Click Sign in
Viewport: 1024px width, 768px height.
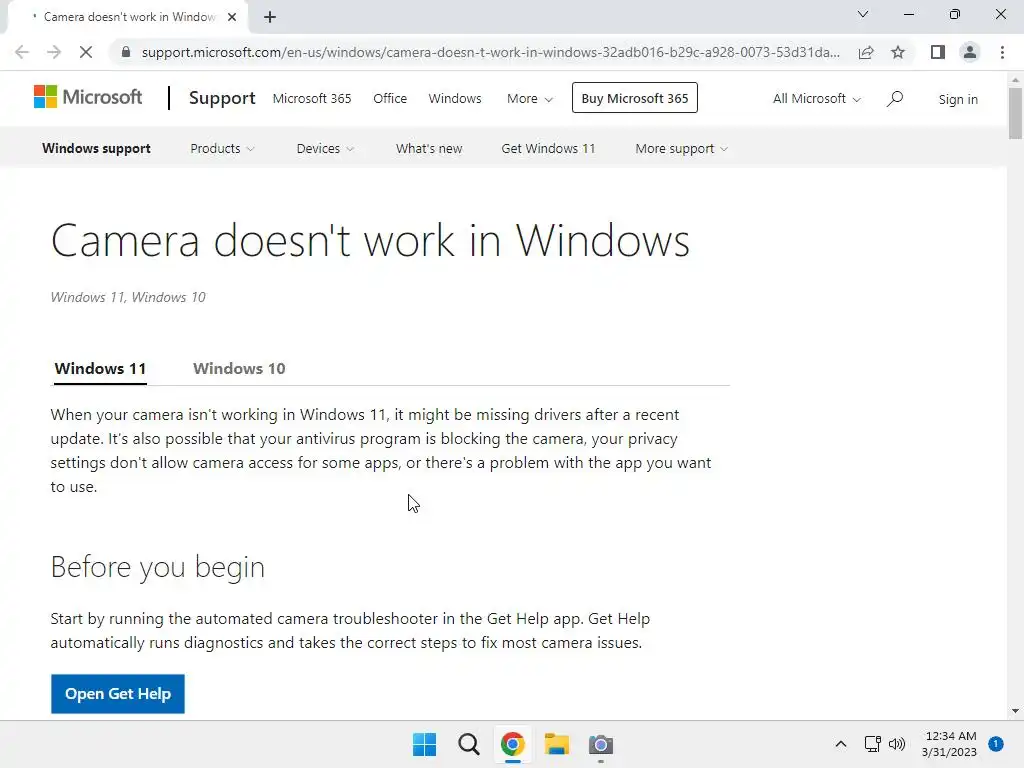[958, 99]
